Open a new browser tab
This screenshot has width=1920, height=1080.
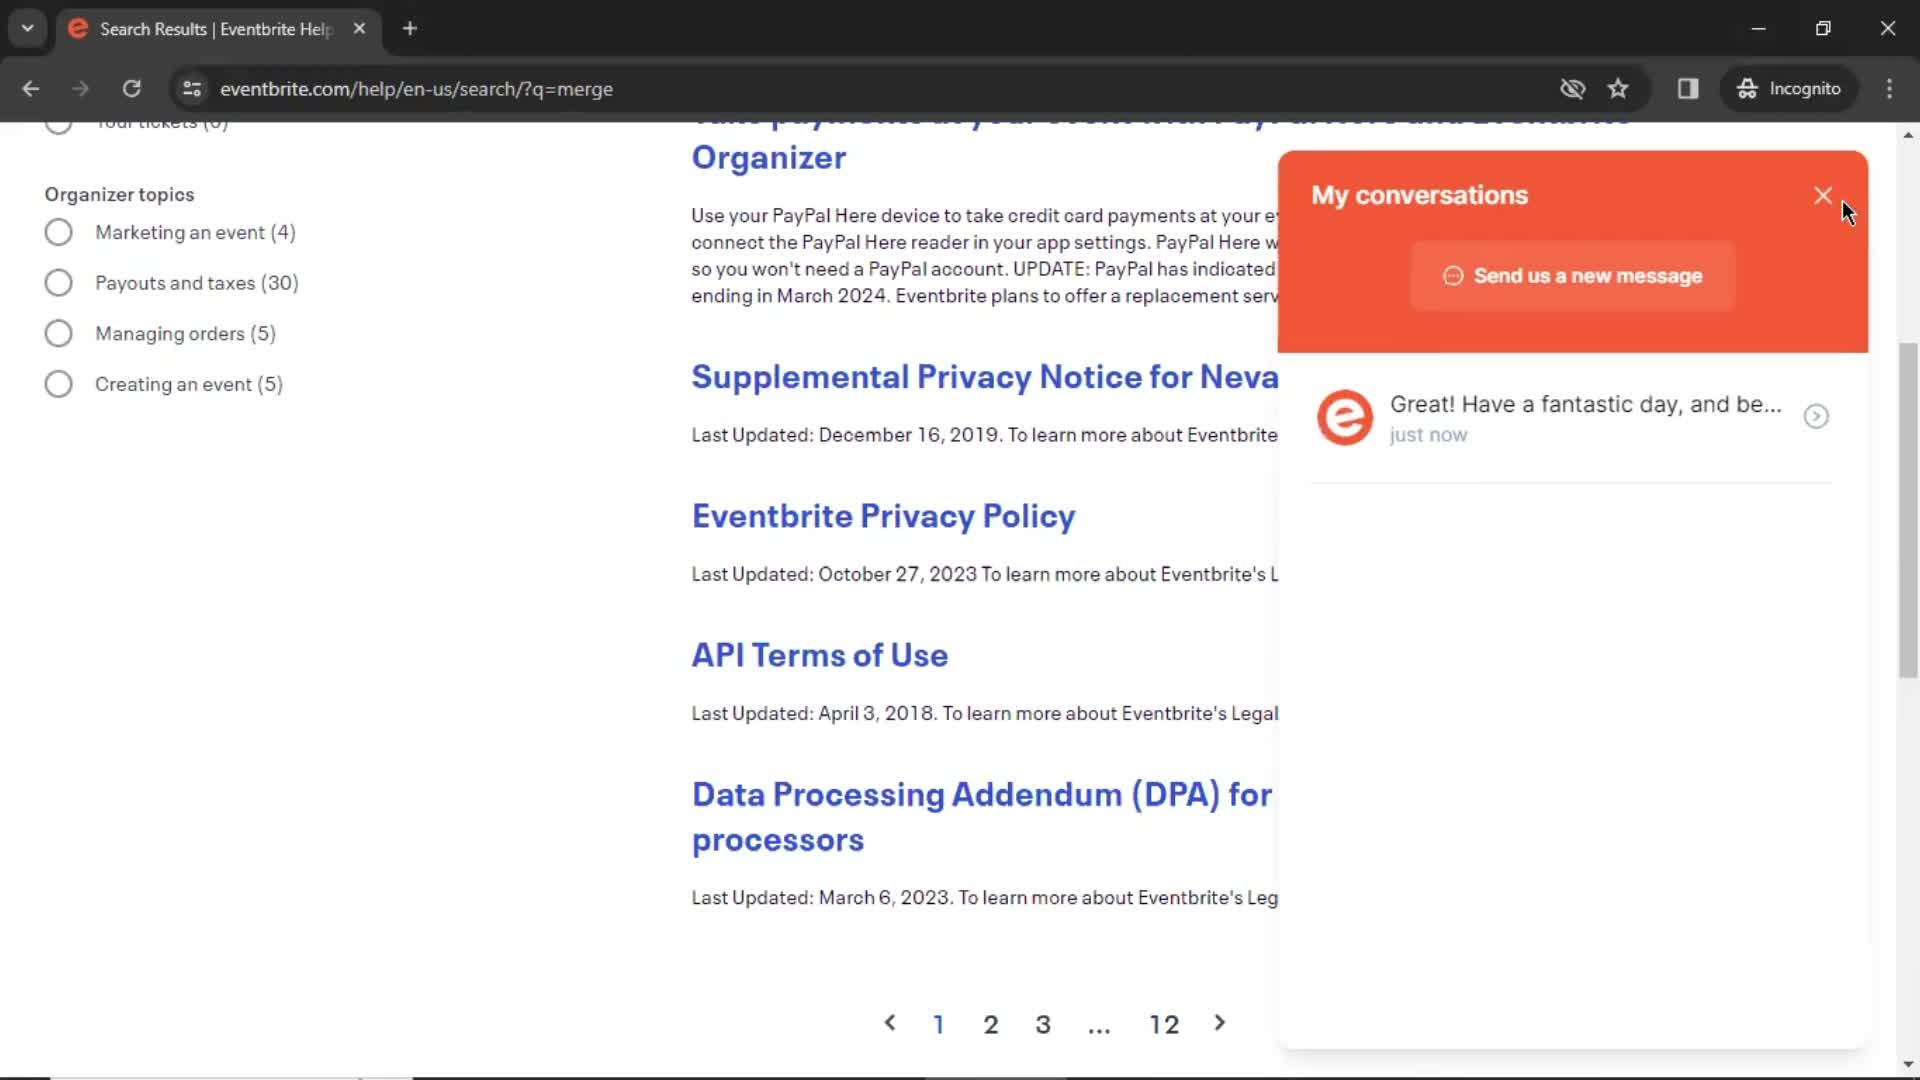coord(409,29)
